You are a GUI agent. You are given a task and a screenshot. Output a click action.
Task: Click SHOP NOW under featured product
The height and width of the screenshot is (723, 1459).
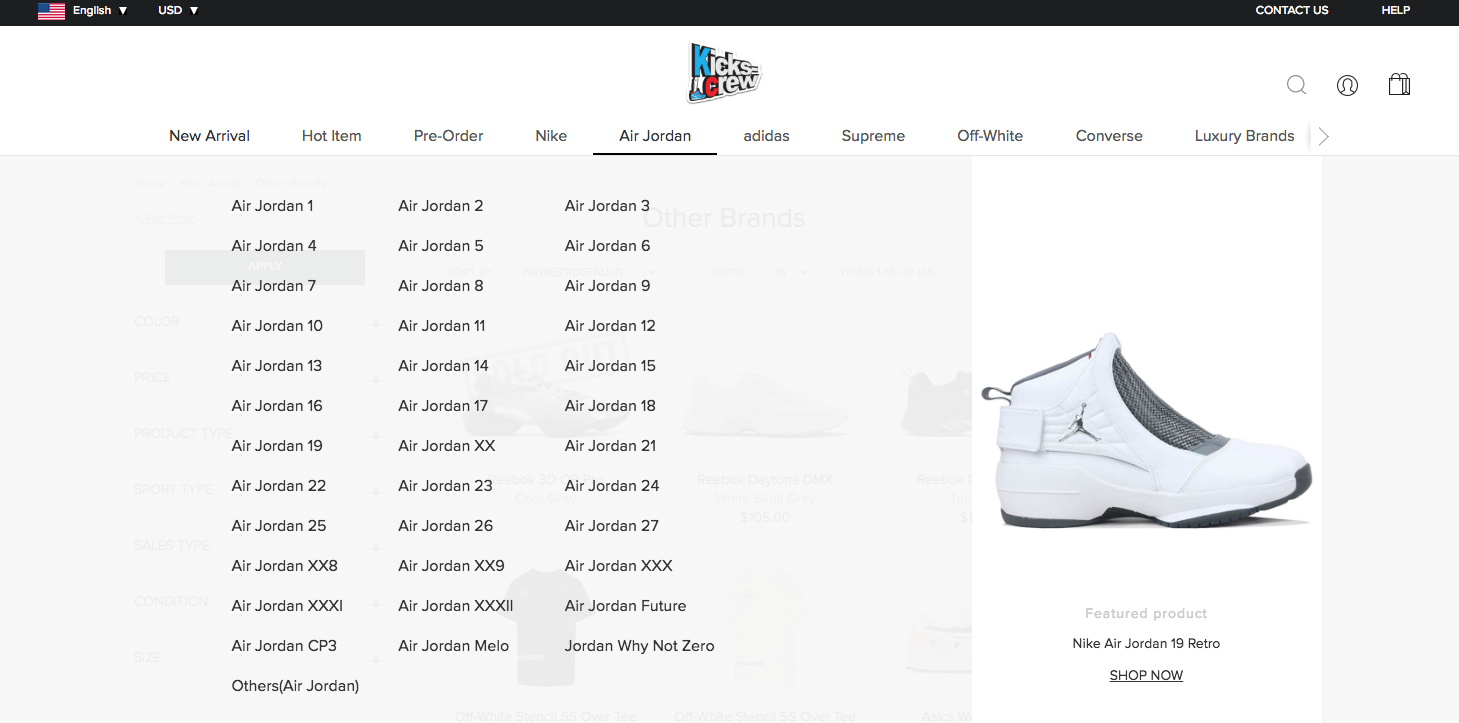click(x=1146, y=675)
